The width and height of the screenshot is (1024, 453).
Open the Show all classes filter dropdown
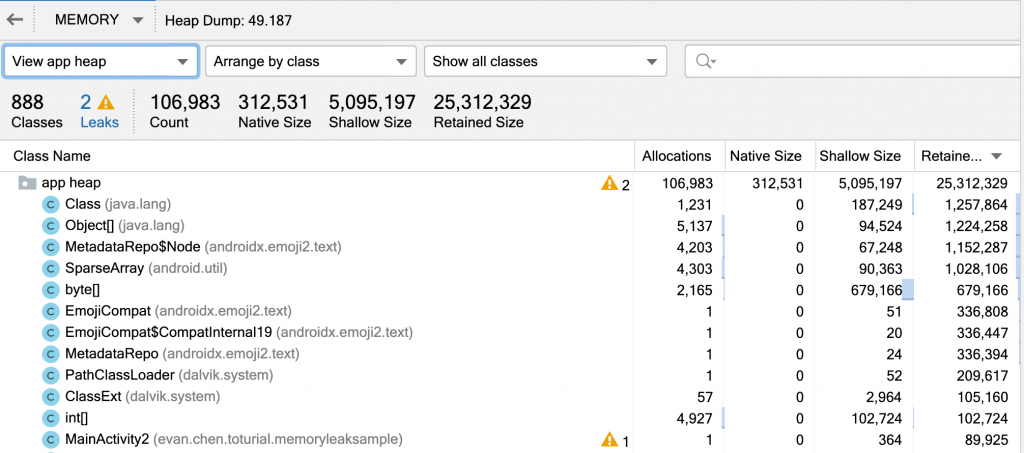click(x=545, y=61)
